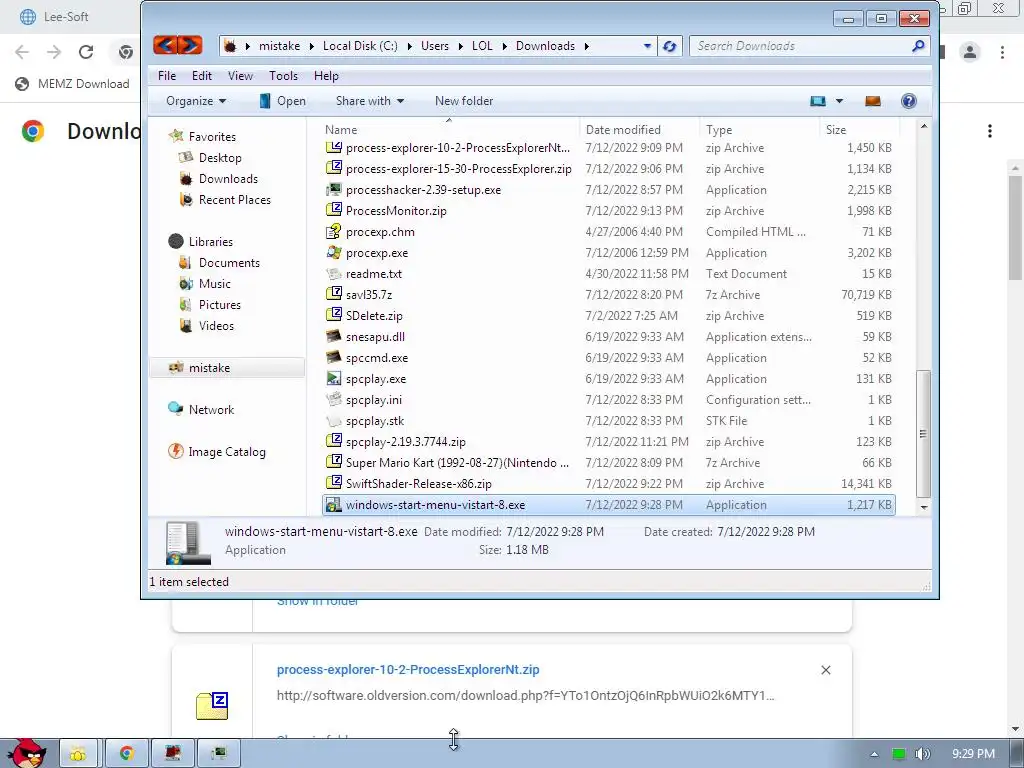1024x768 pixels.
Task: Reload the page in Chrome
Action: pos(86,52)
